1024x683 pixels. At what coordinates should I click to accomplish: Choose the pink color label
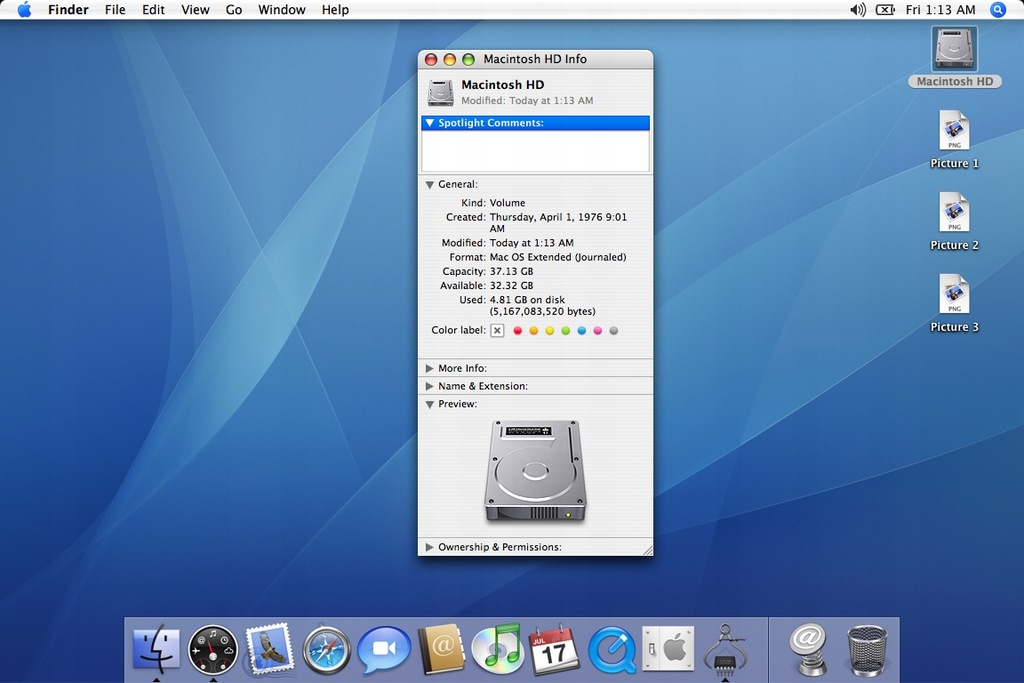click(598, 330)
